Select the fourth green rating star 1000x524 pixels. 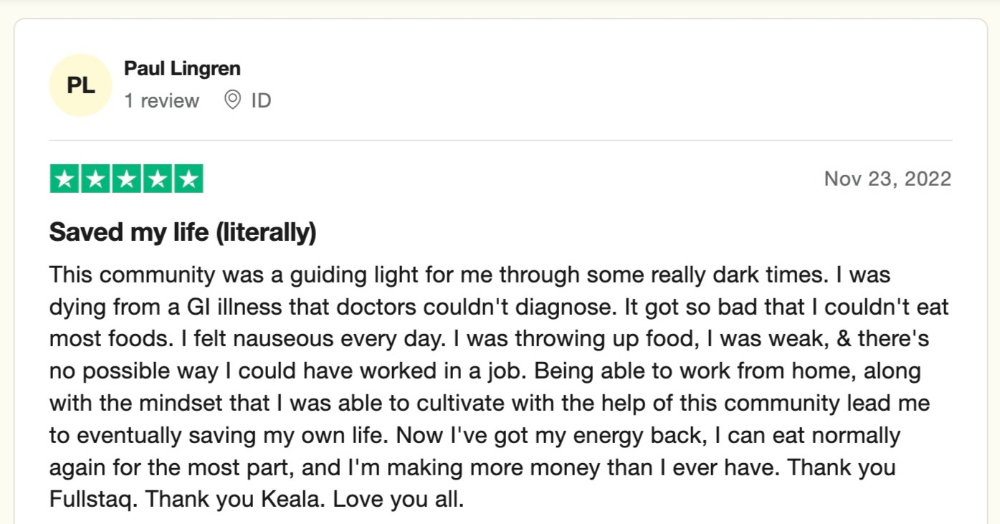click(158, 178)
